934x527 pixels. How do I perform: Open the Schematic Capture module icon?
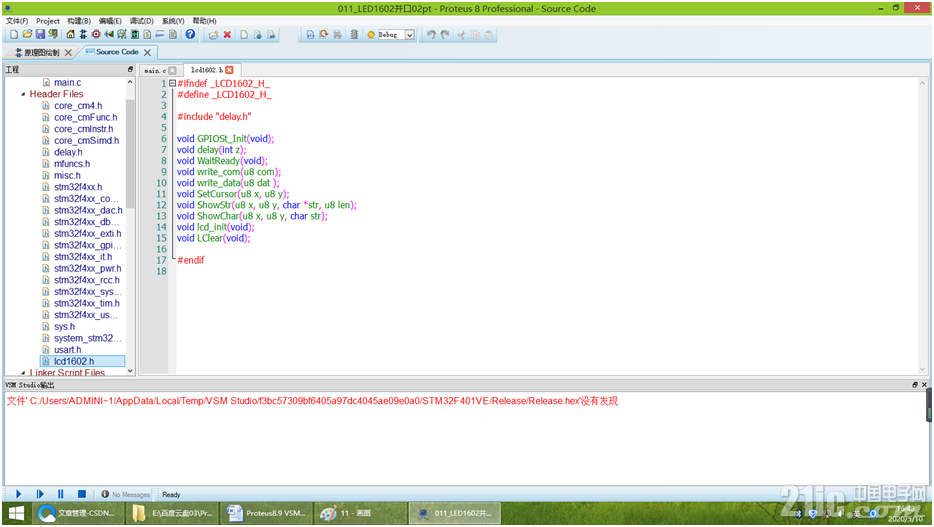point(83,35)
